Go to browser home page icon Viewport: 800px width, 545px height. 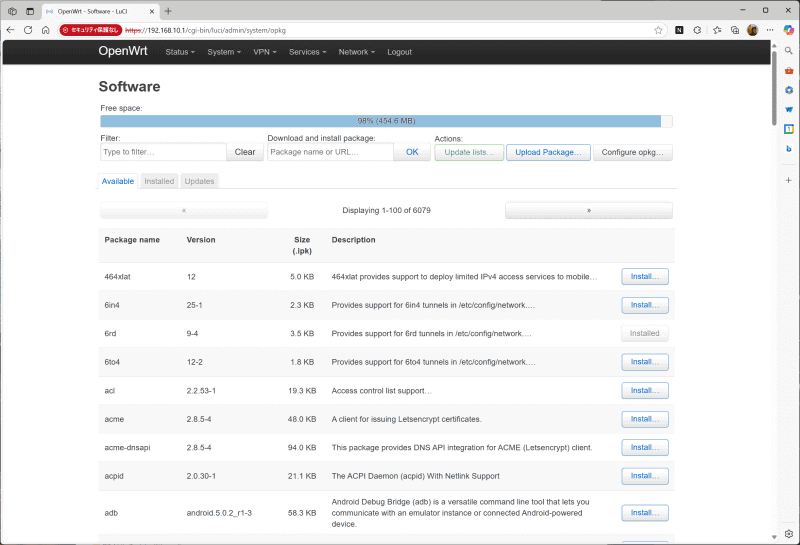[45, 30]
